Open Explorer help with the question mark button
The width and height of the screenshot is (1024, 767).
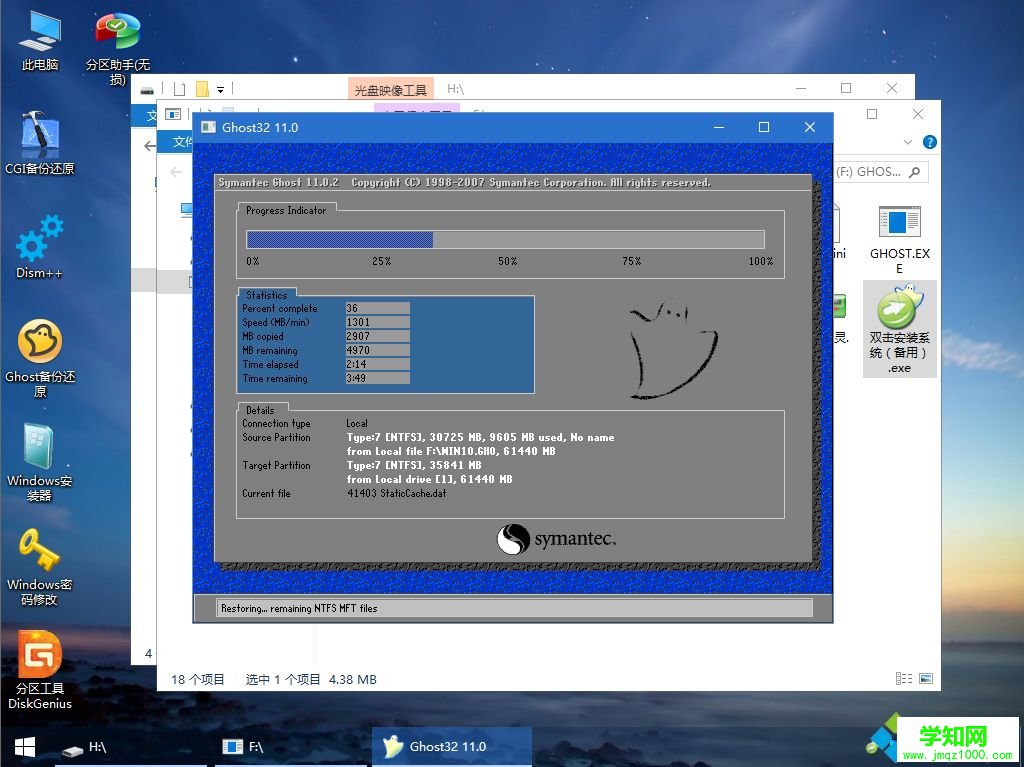pyautogui.click(x=929, y=141)
